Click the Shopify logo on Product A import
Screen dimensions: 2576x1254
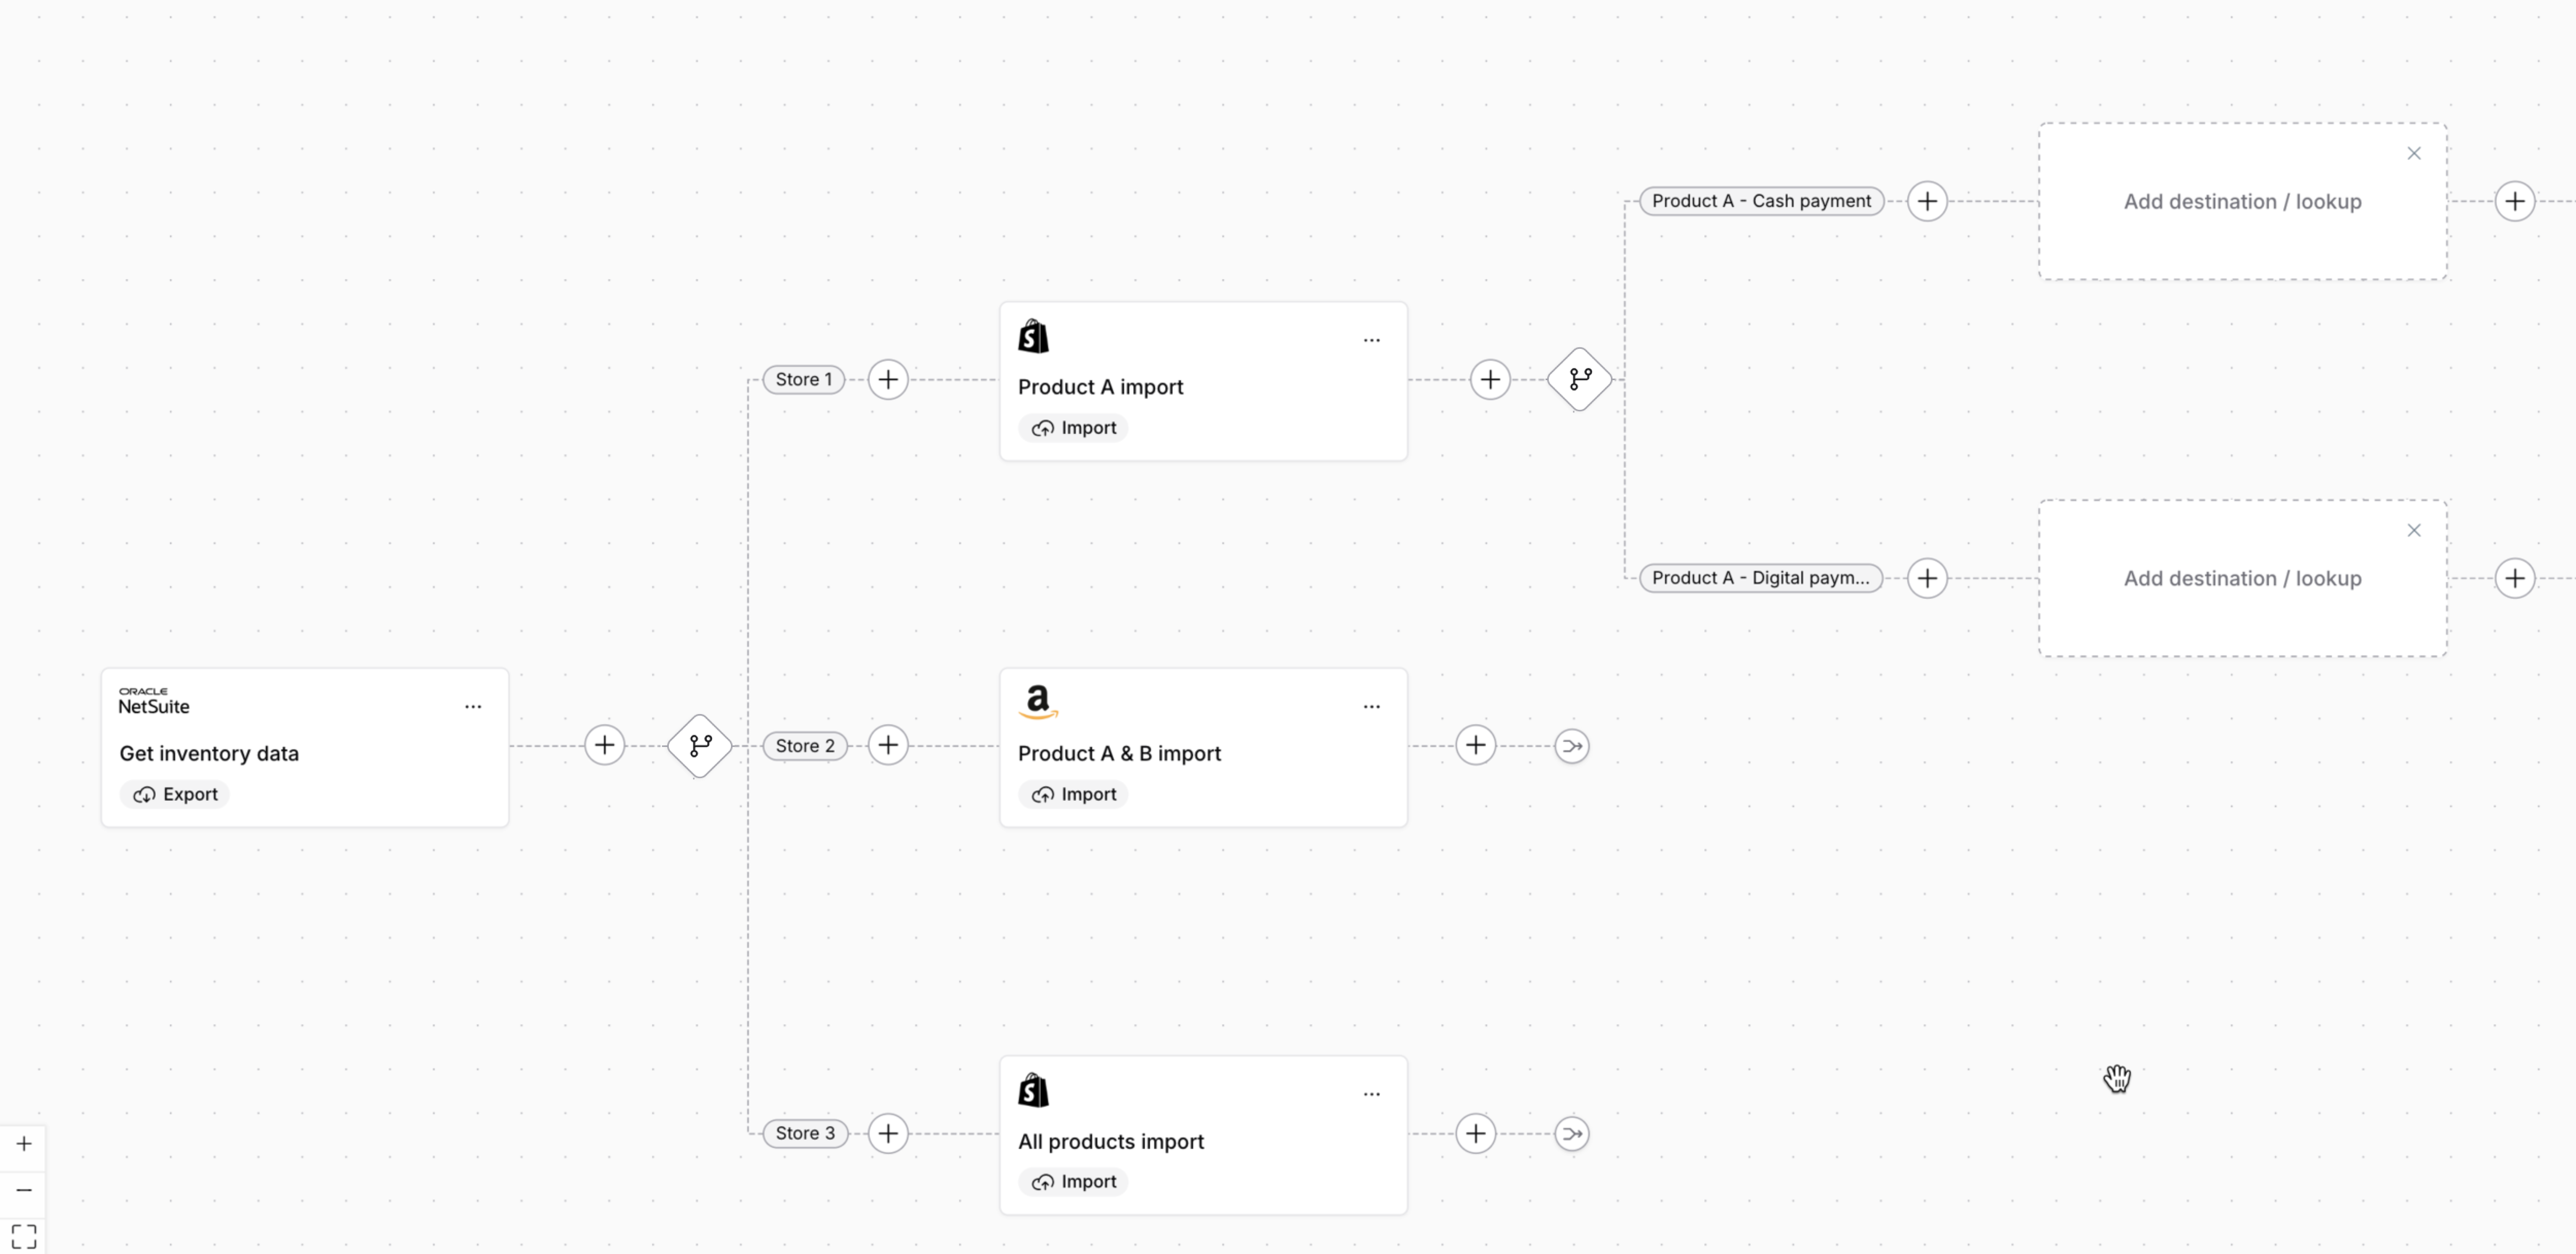1034,336
